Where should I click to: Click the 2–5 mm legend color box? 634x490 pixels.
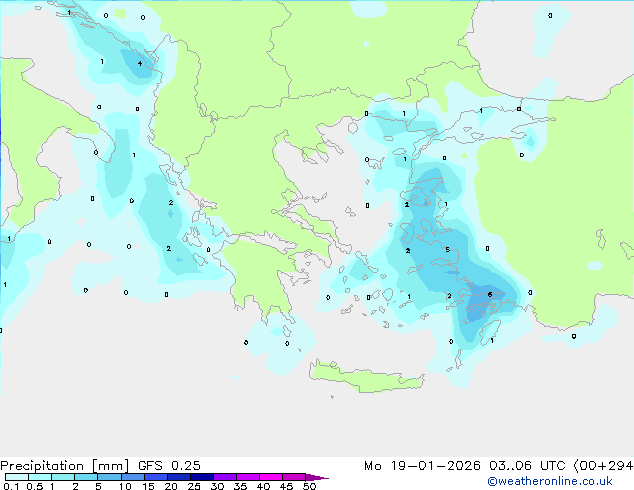[86, 477]
